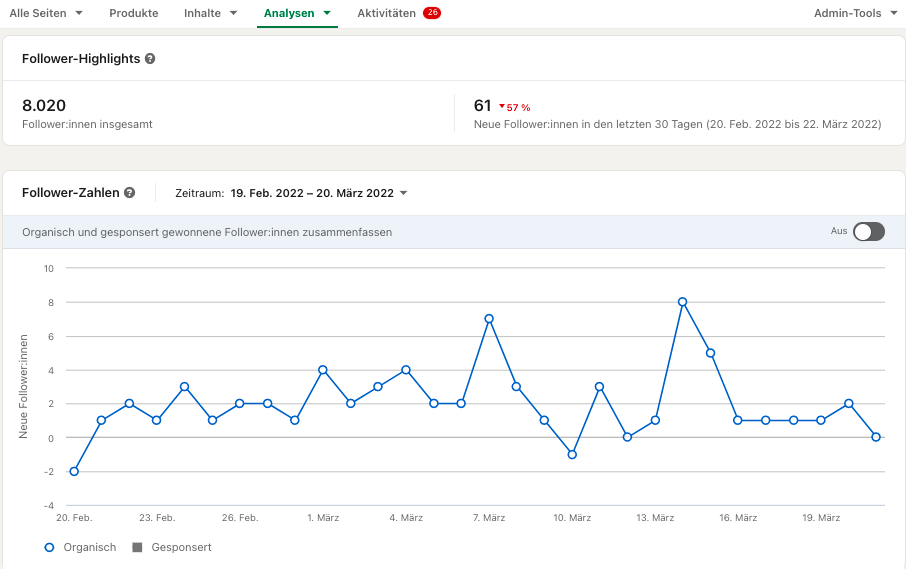The height and width of the screenshot is (569, 906).
Task: Select the Analysen tab
Action: tap(297, 13)
